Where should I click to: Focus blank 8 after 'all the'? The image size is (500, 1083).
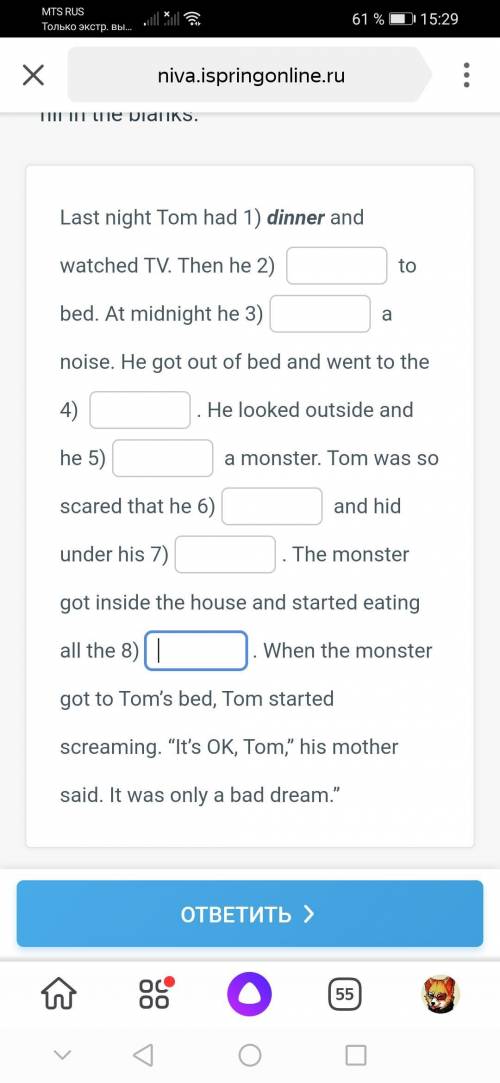click(x=196, y=651)
